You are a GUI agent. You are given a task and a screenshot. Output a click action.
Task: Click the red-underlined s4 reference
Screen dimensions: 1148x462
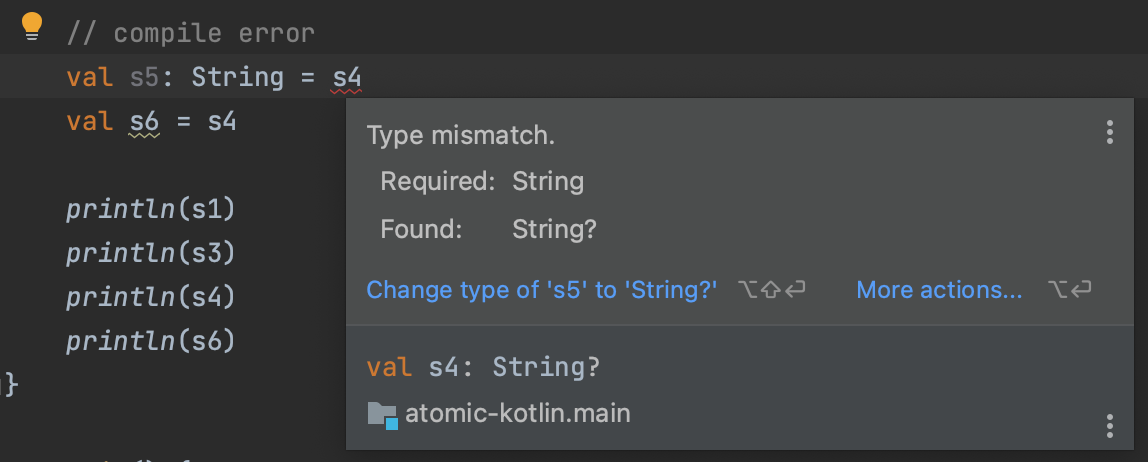click(347, 77)
